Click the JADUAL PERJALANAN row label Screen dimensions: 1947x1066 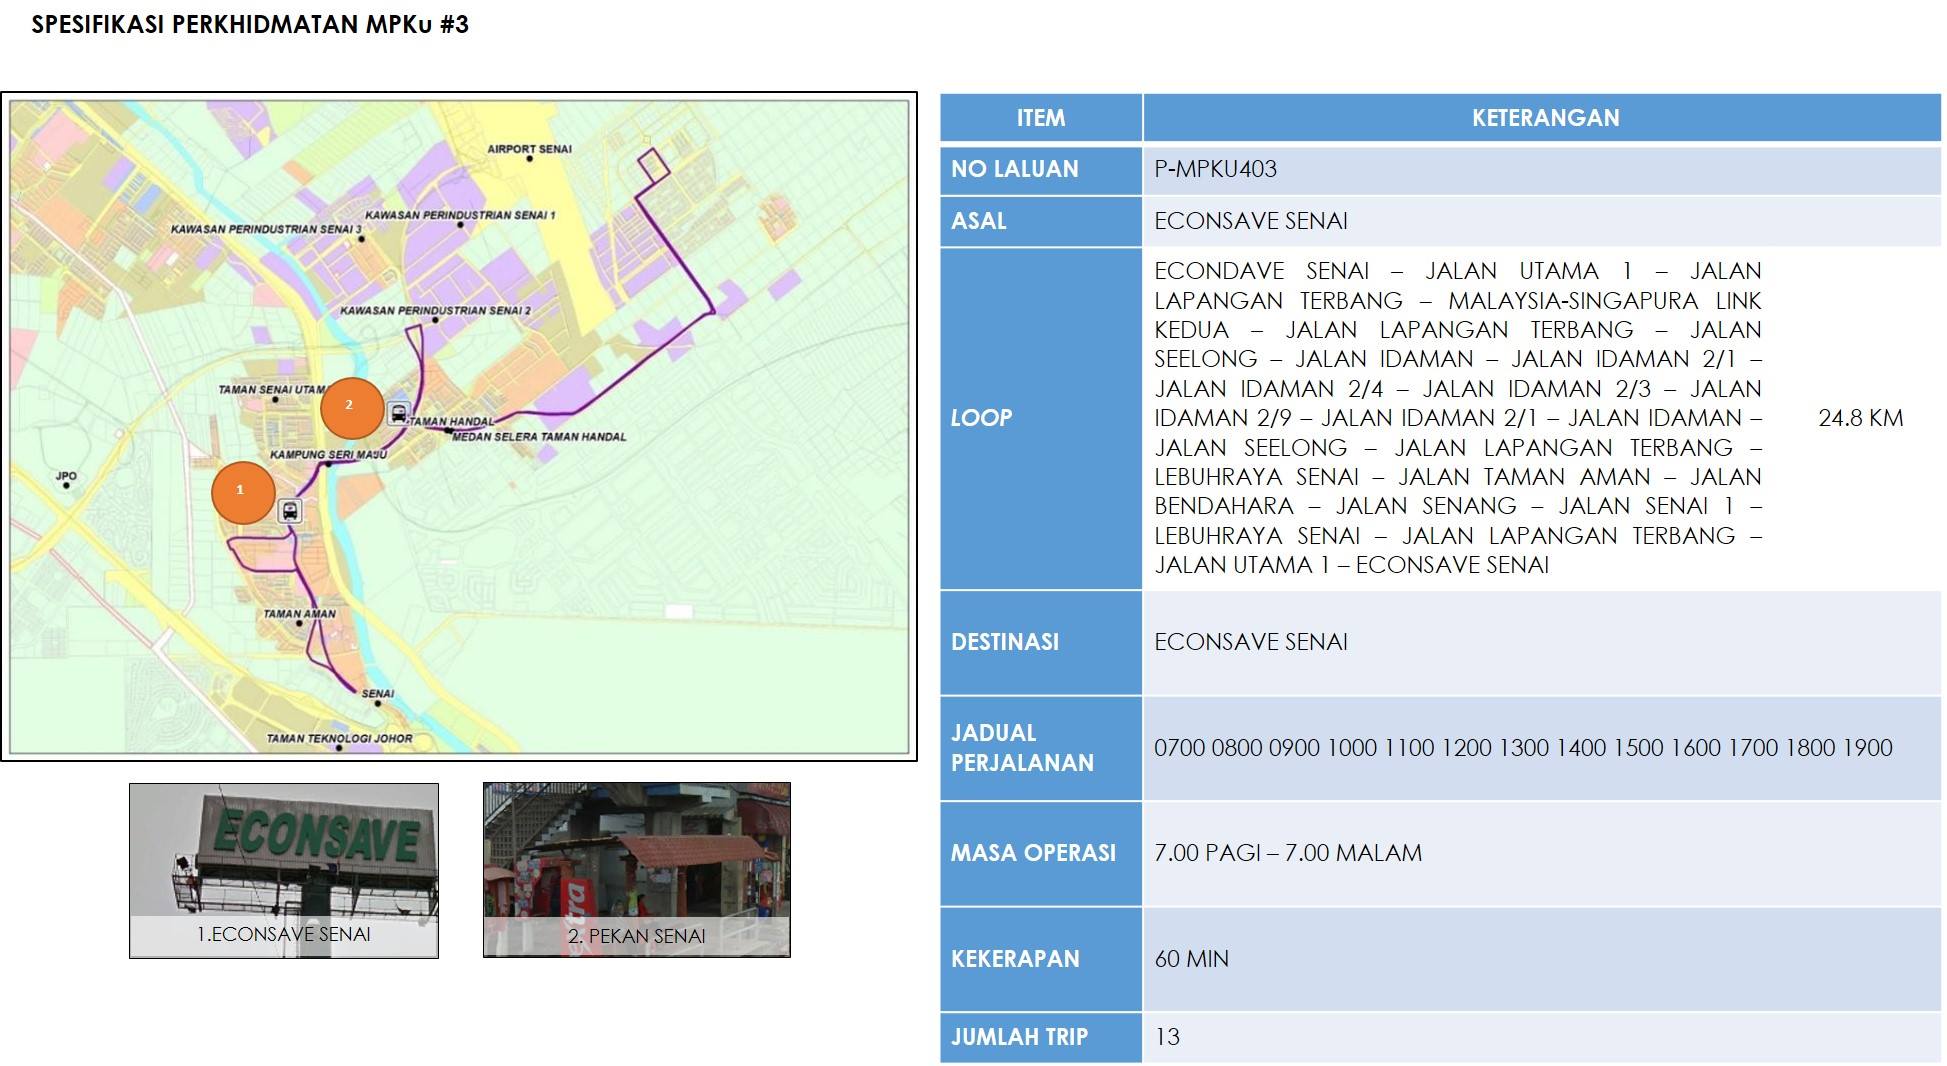1021,747
